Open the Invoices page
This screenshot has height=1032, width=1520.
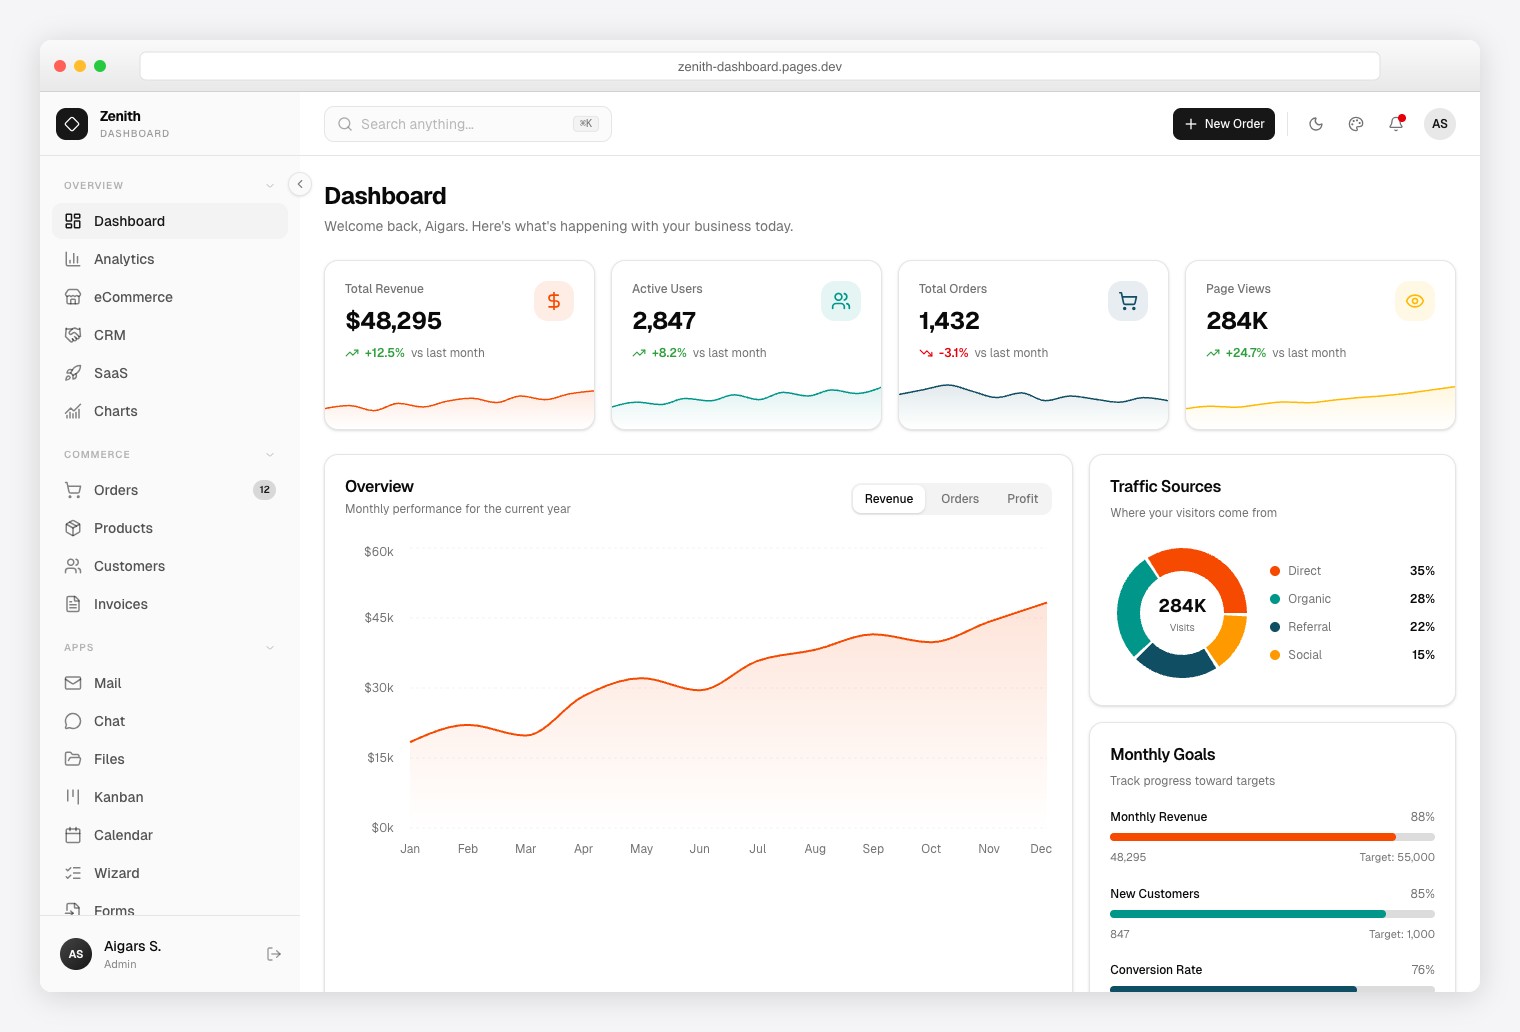(x=120, y=604)
